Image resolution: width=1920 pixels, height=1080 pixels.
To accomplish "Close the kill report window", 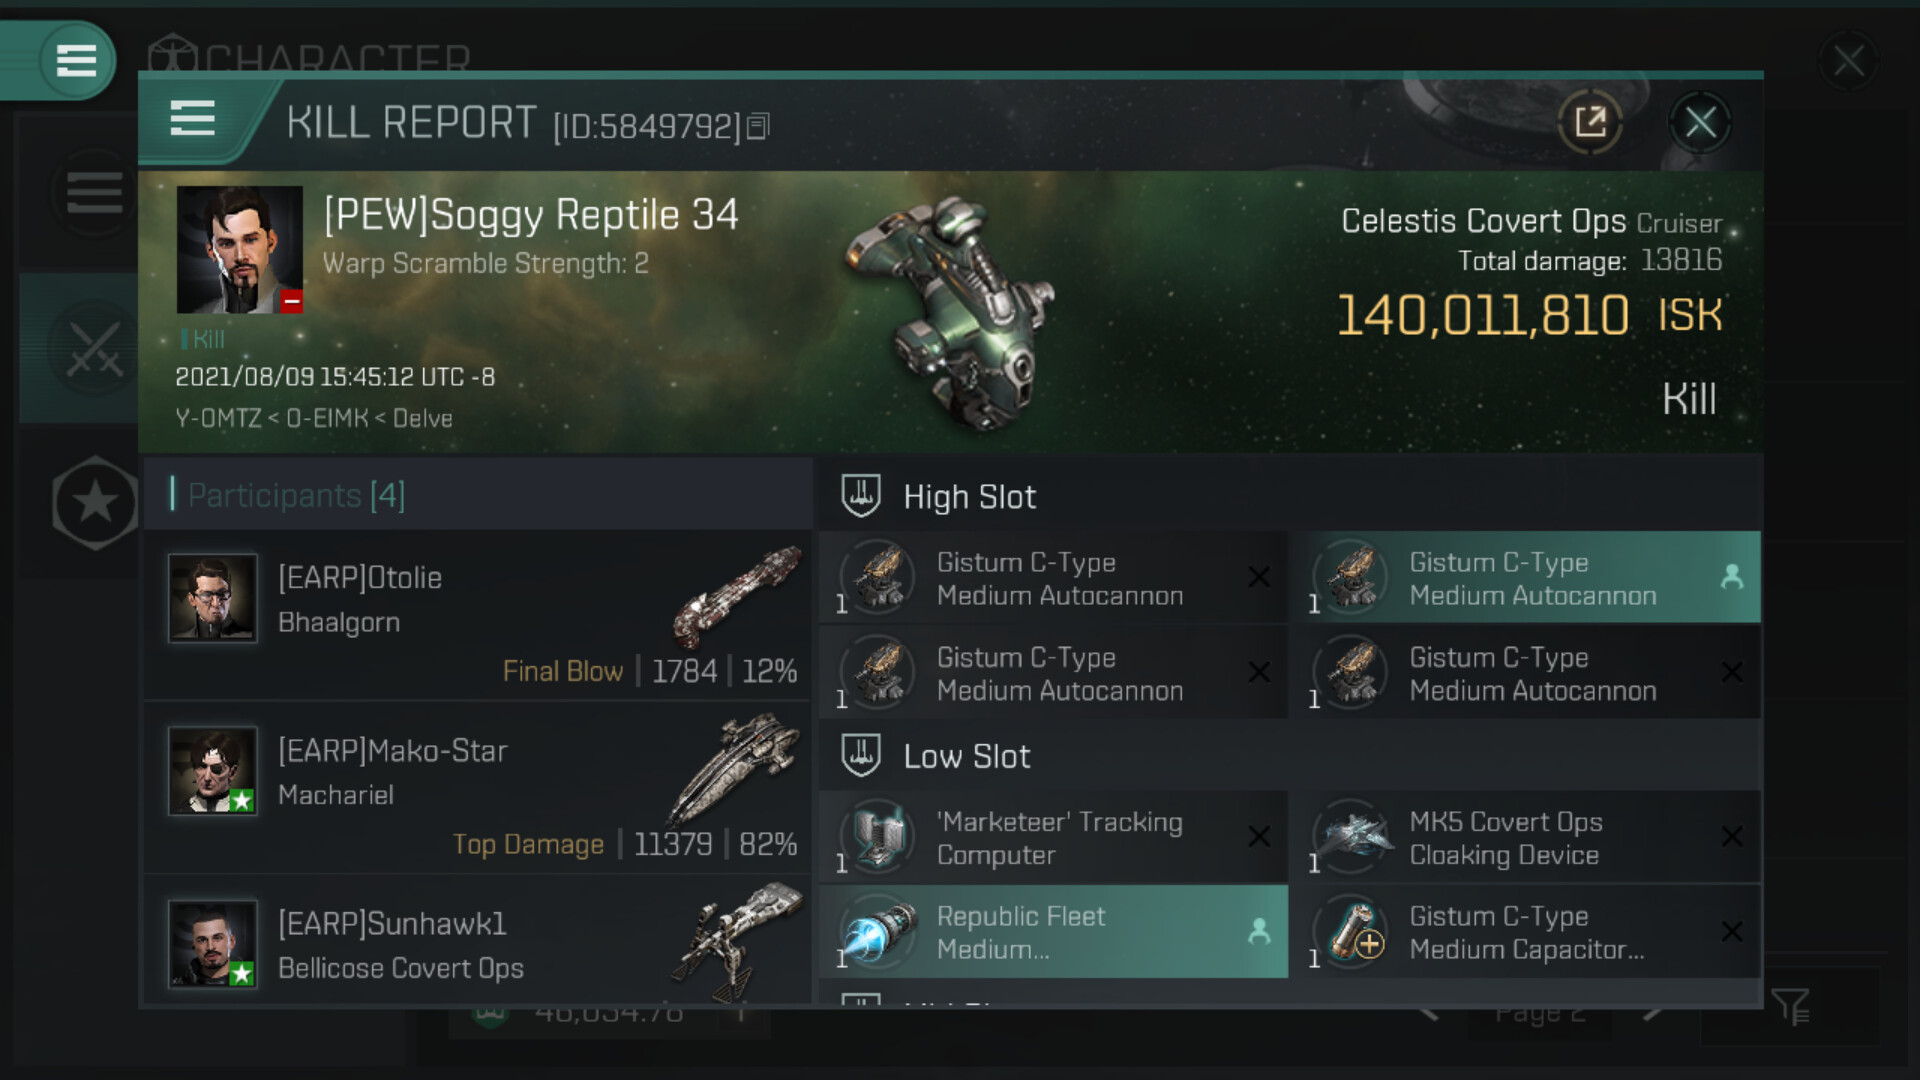I will (1700, 123).
